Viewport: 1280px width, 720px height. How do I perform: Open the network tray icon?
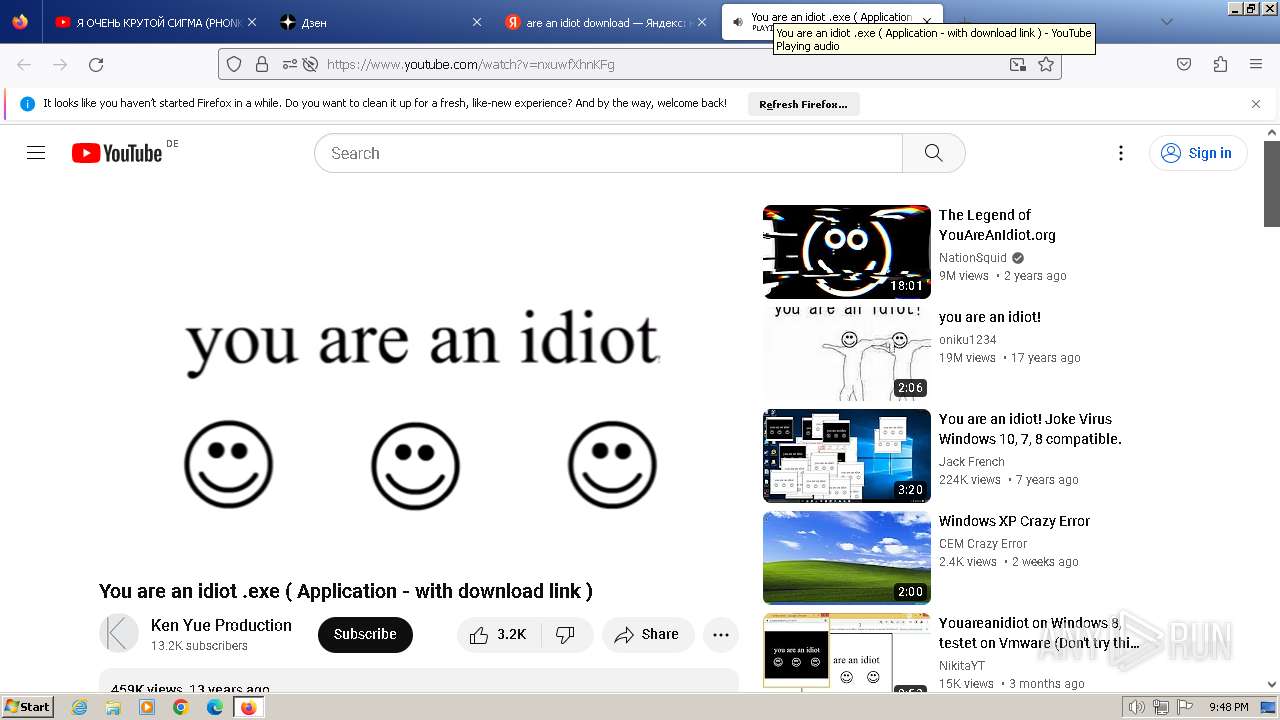(1161, 707)
